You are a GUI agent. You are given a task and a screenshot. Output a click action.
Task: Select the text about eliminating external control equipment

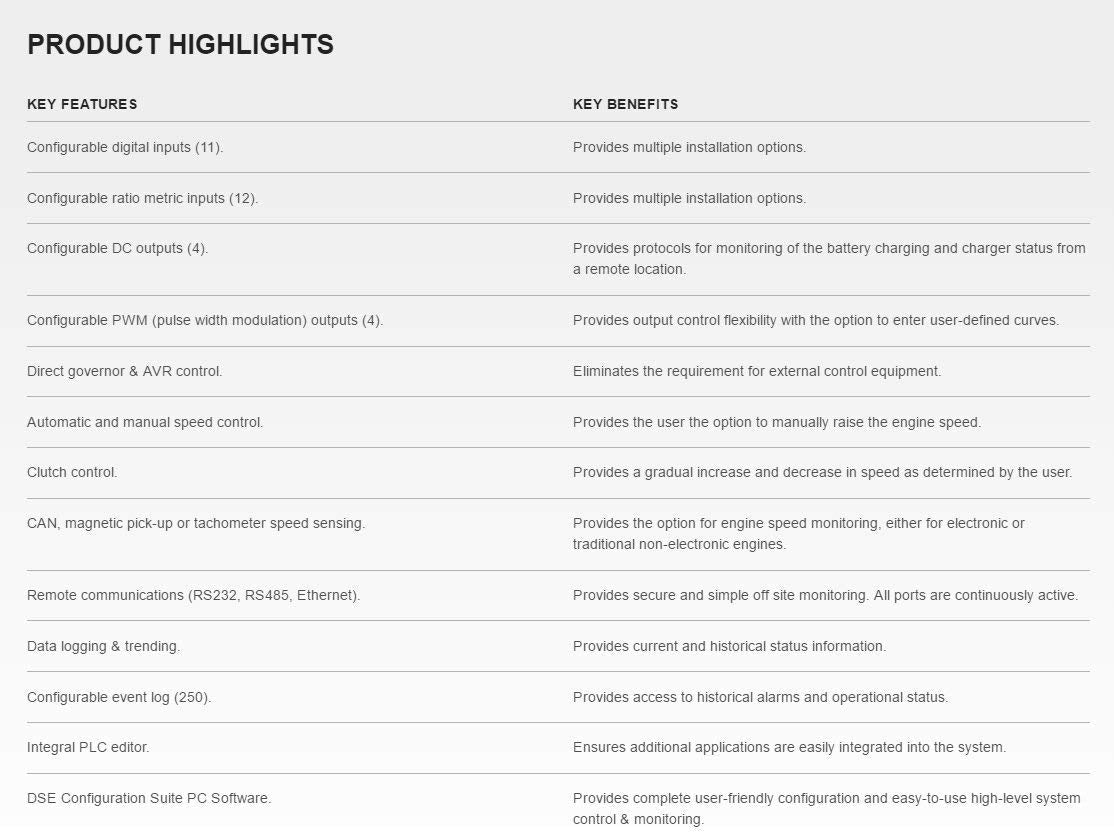(x=757, y=372)
